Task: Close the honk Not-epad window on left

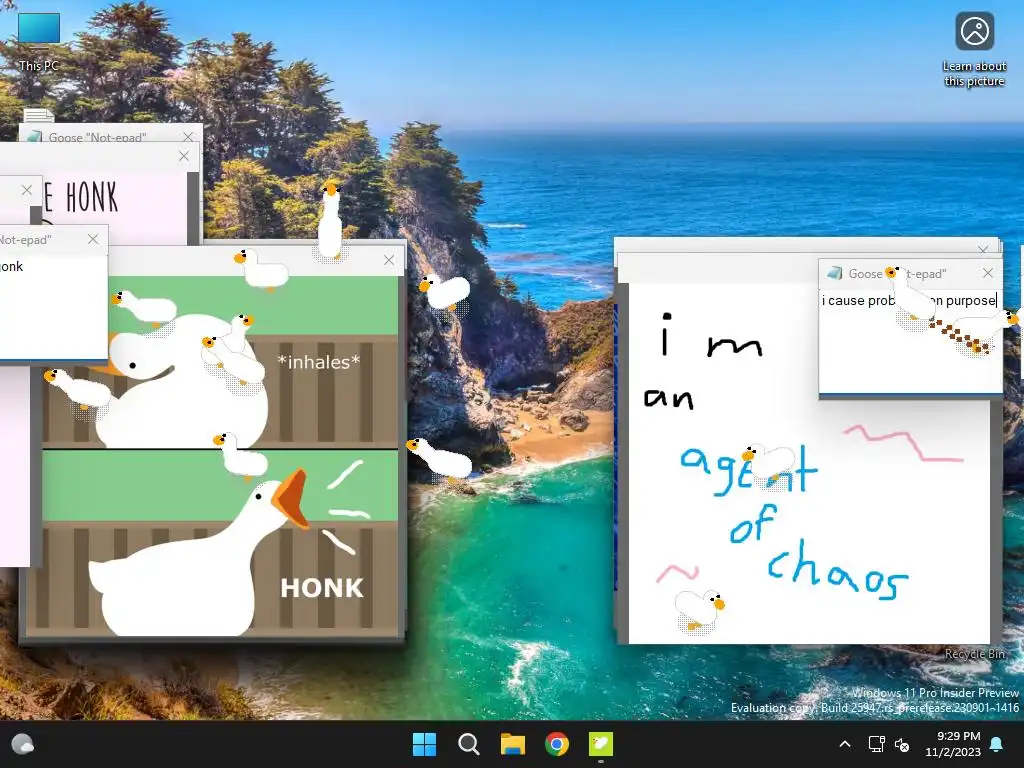Action: coord(93,239)
